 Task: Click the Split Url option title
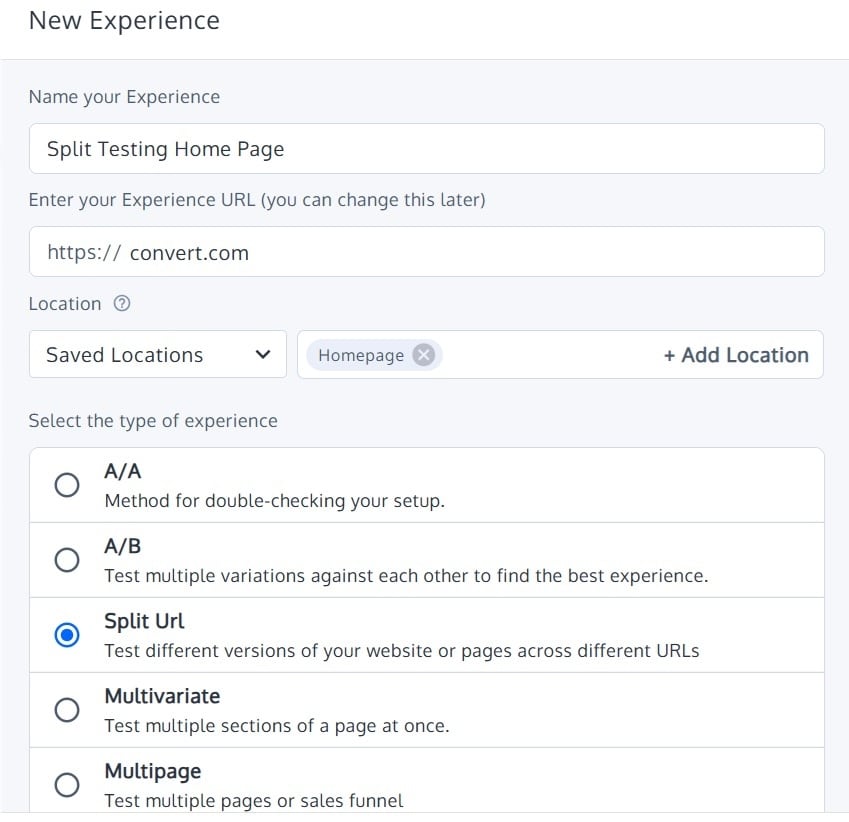click(144, 621)
